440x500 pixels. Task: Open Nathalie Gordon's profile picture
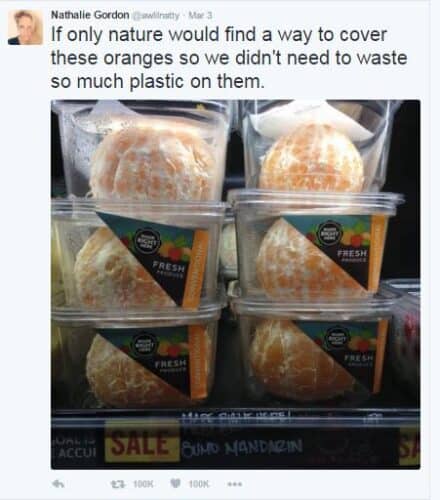(25, 27)
